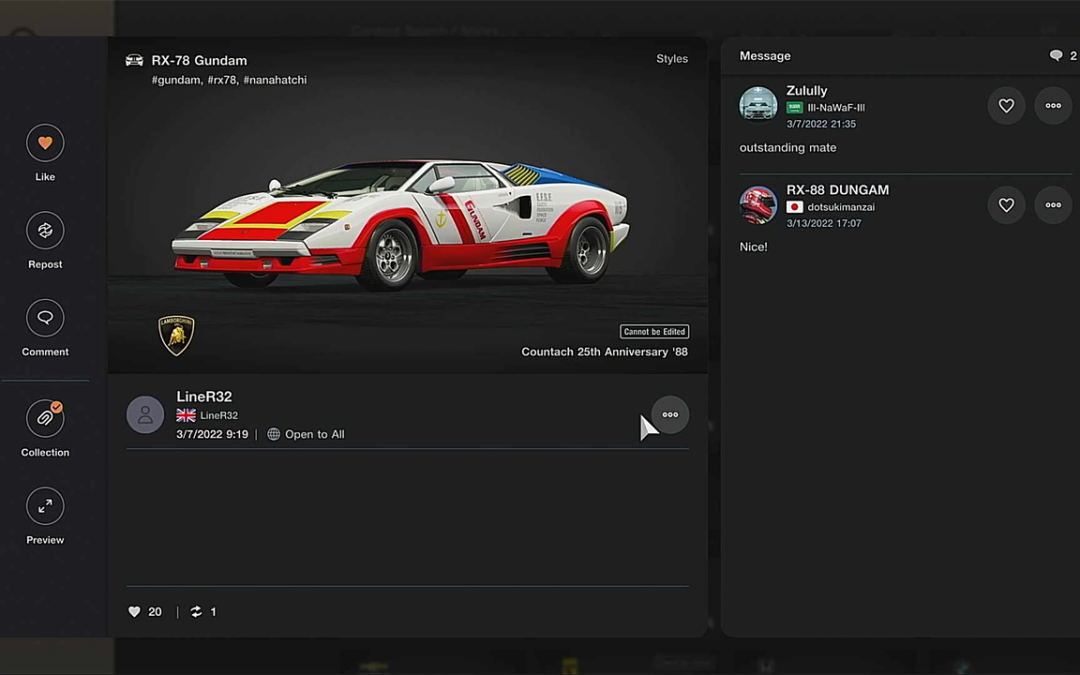
Task: Select the Styles label
Action: (671, 59)
